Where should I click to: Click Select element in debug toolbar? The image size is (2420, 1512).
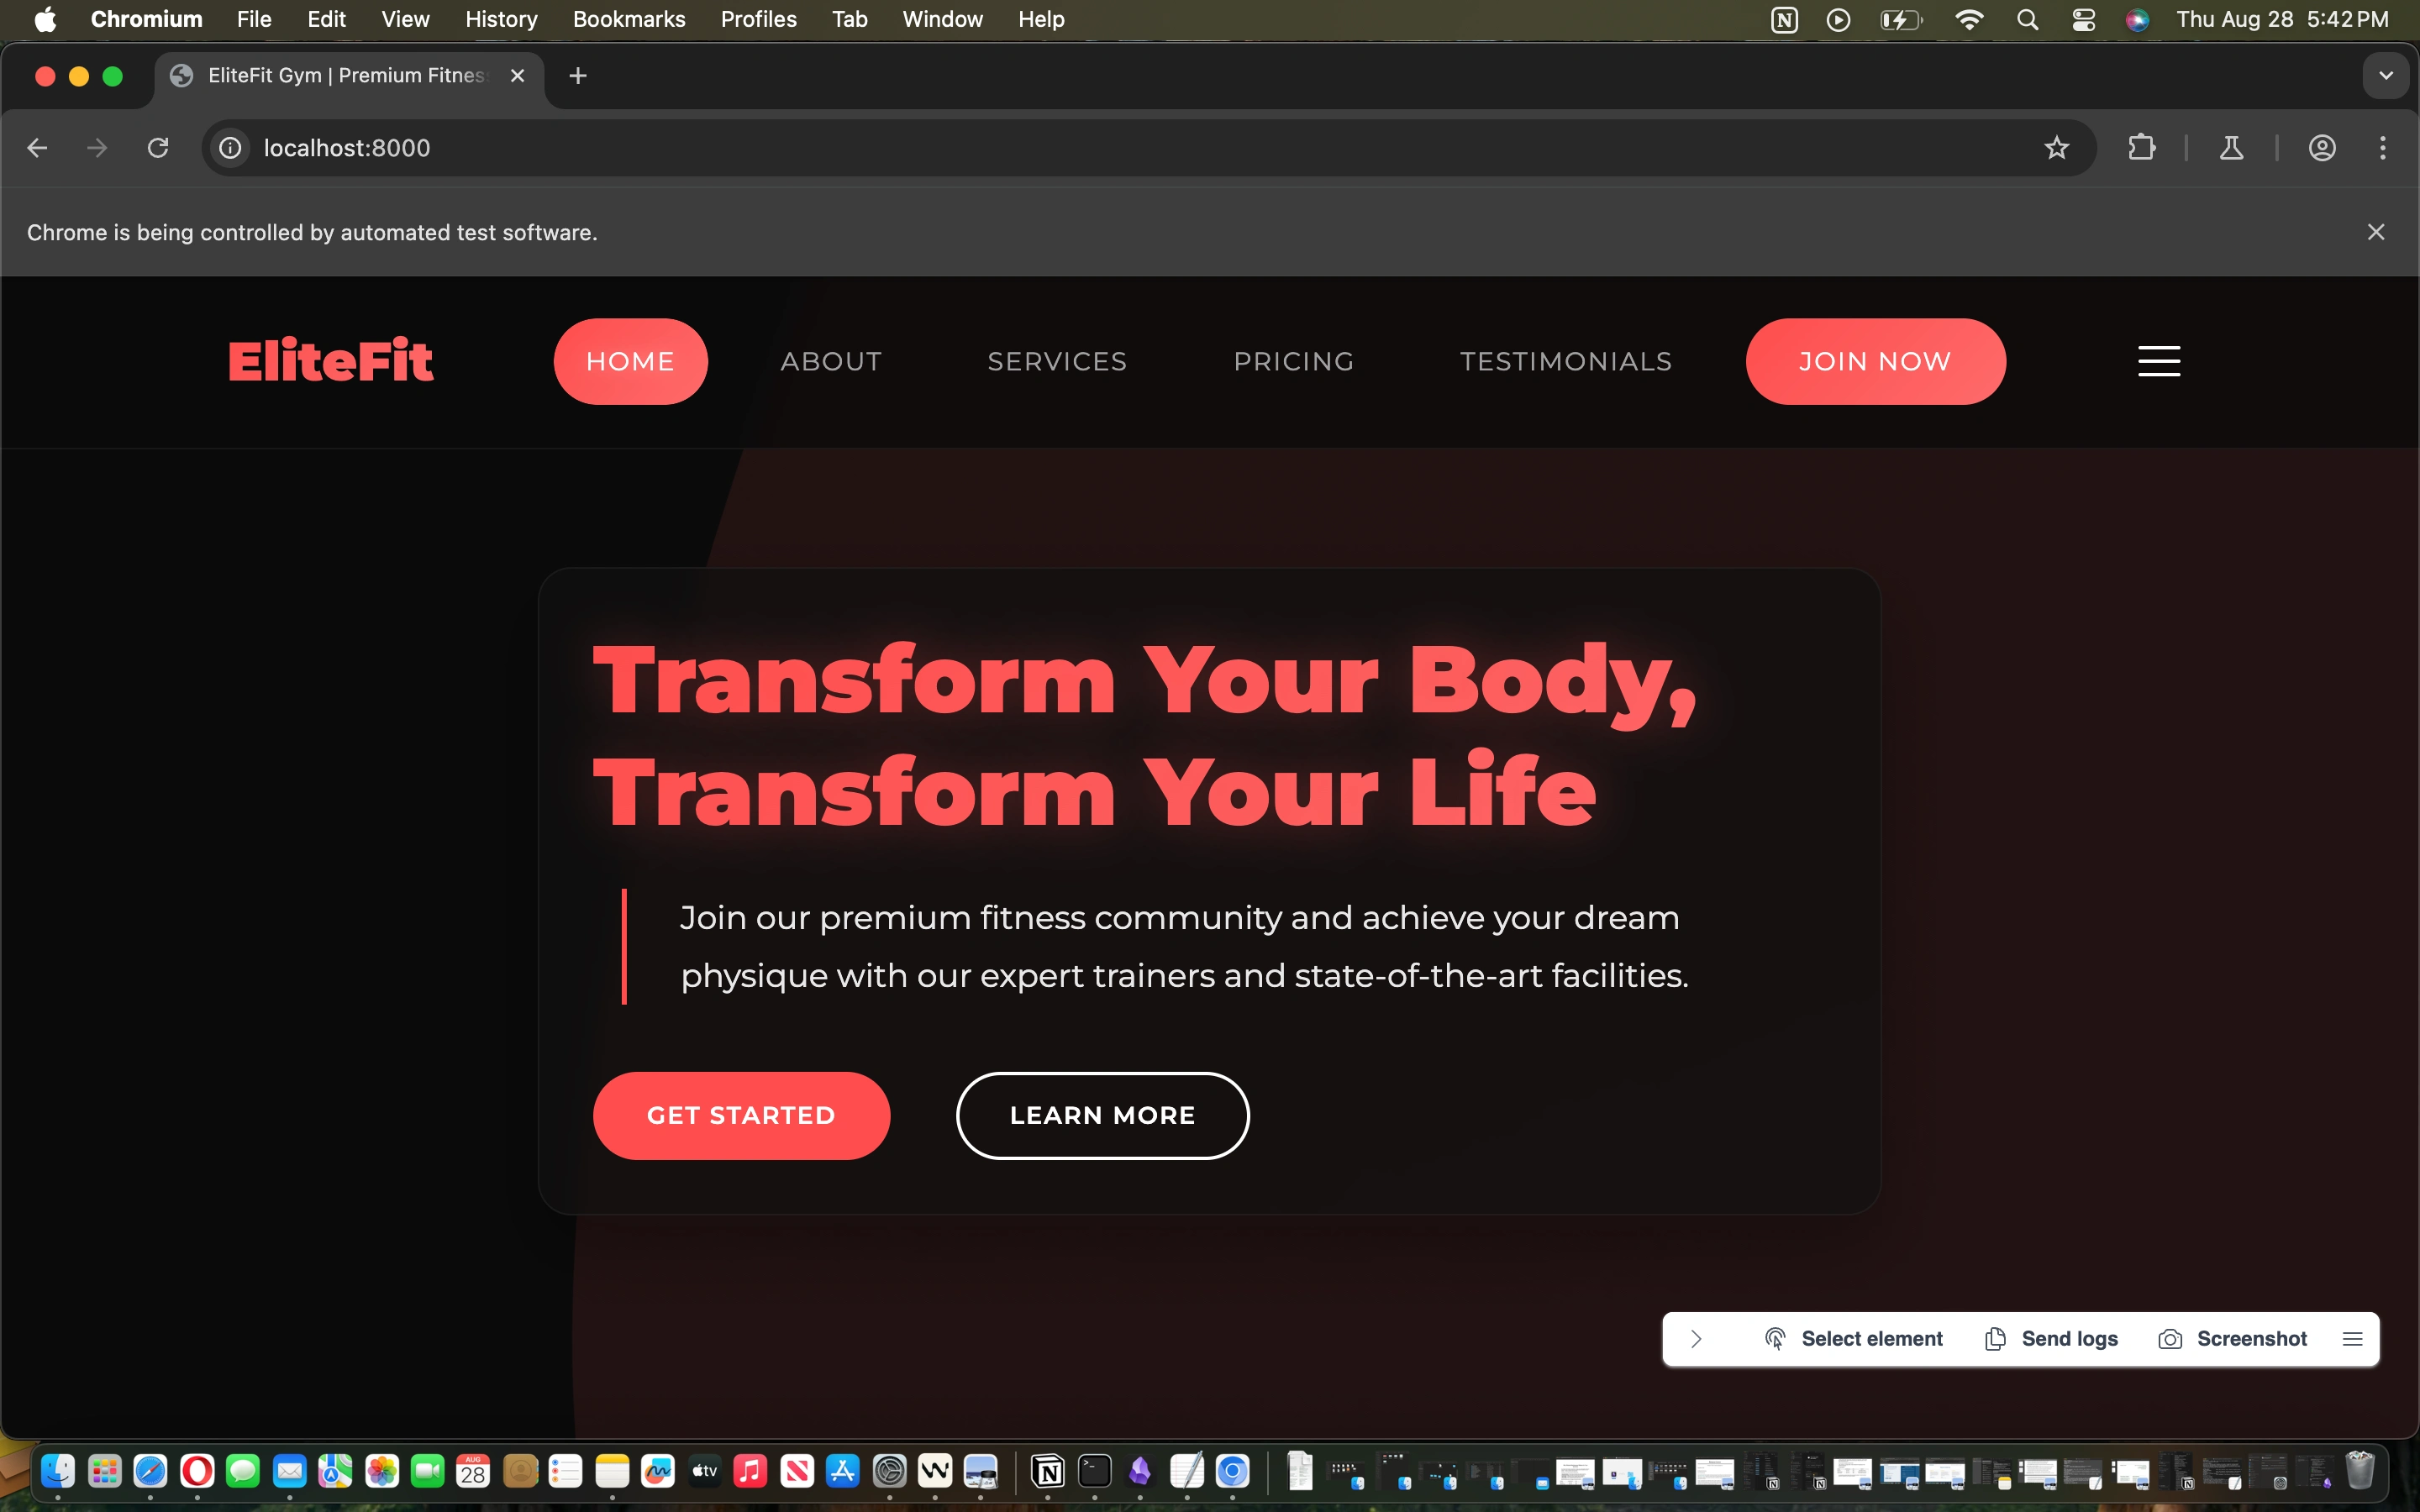tap(1853, 1339)
